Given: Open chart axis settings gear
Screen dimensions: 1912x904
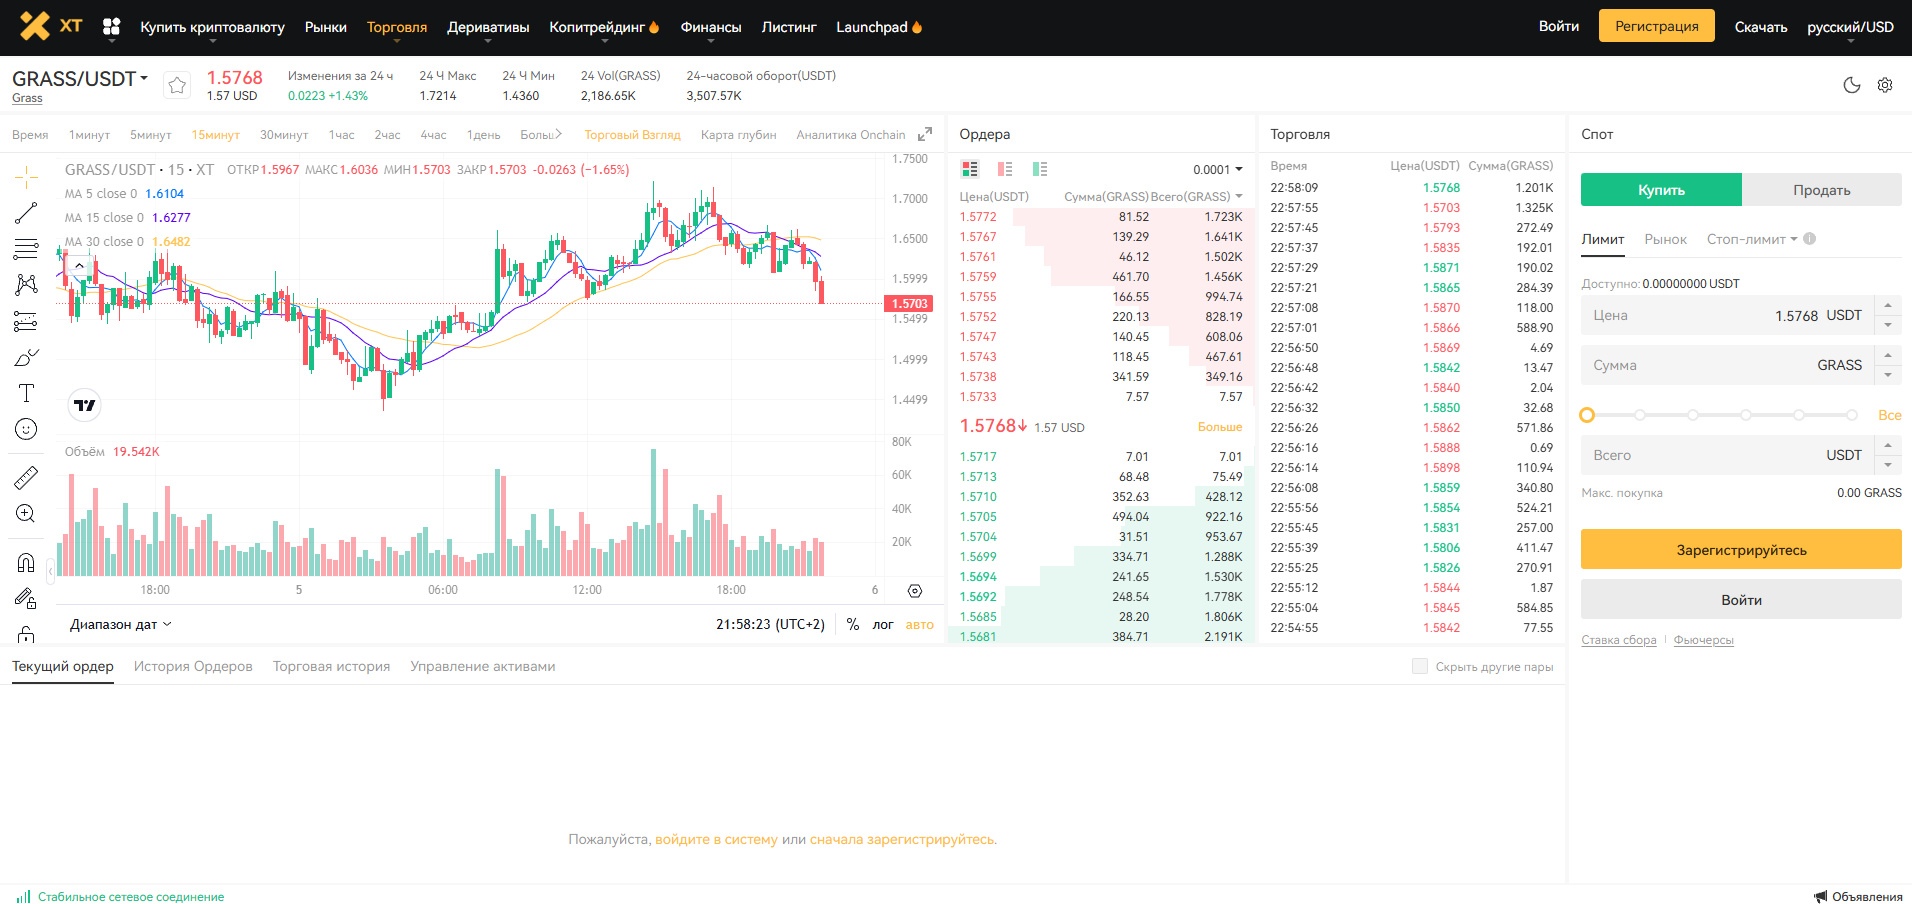Looking at the screenshot, I should tap(914, 591).
